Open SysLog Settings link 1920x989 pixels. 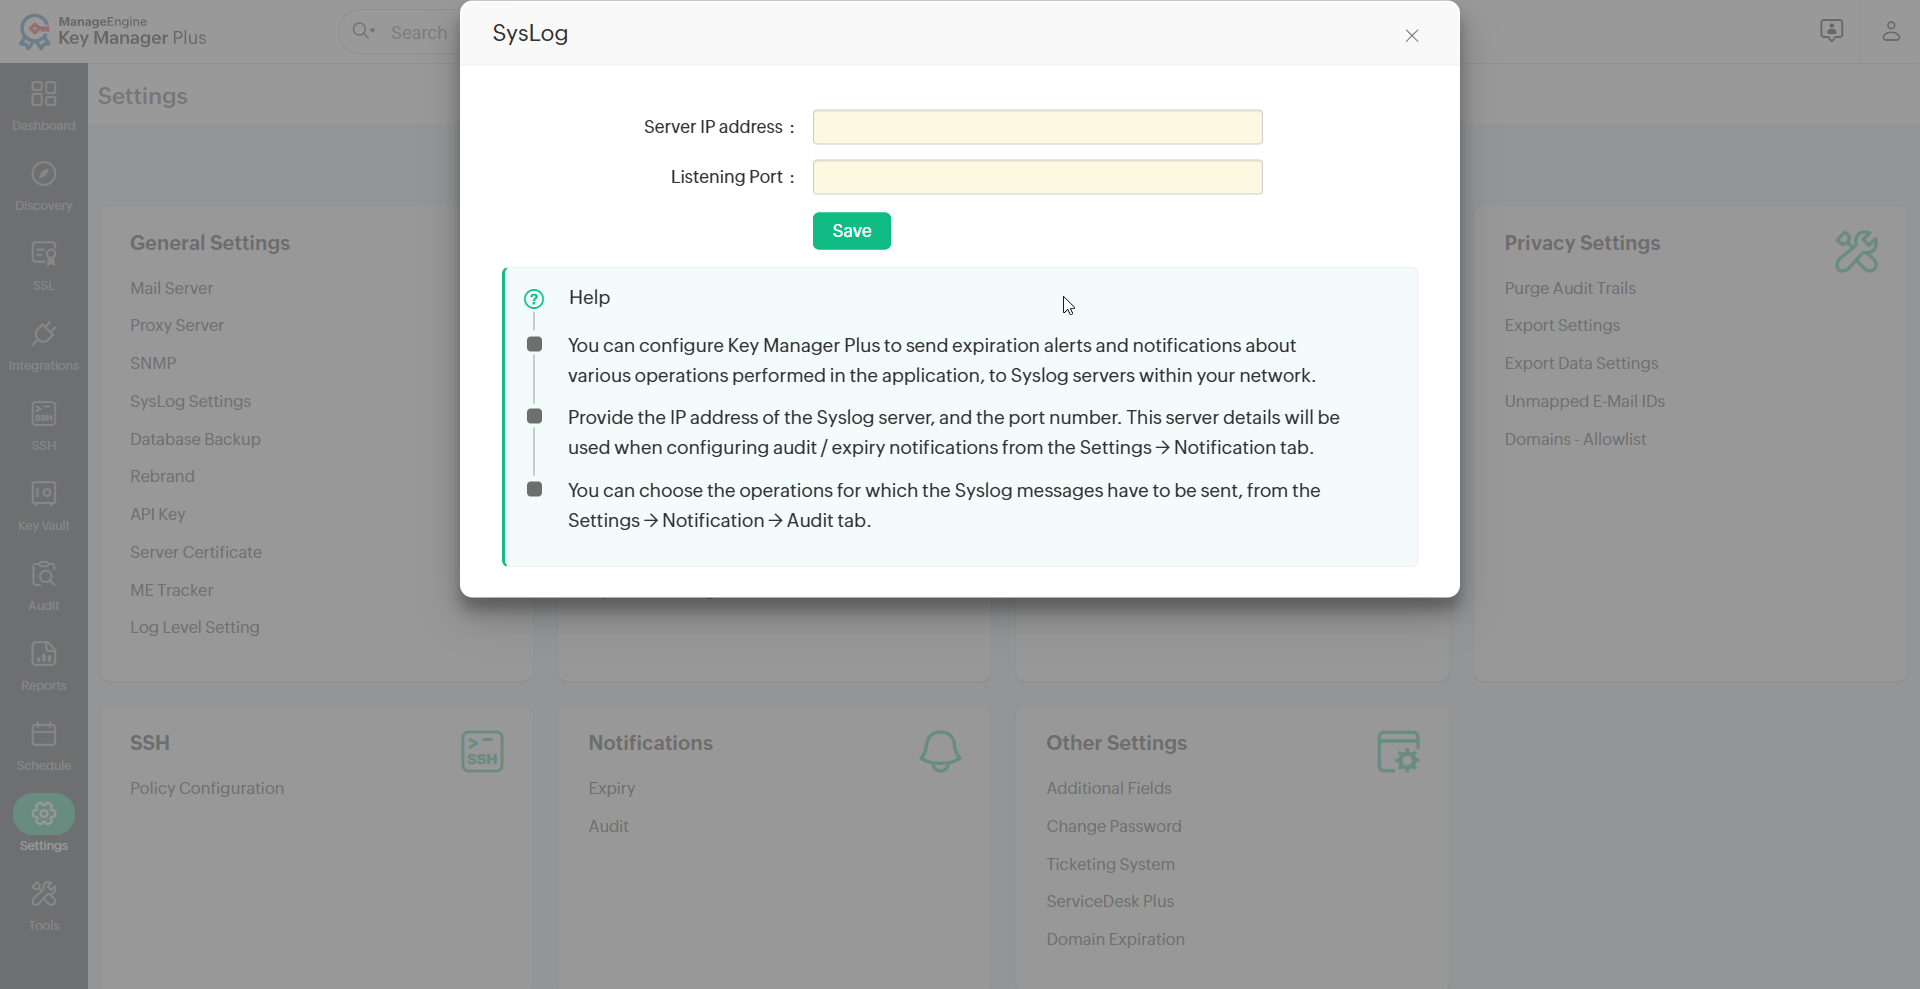coord(190,401)
